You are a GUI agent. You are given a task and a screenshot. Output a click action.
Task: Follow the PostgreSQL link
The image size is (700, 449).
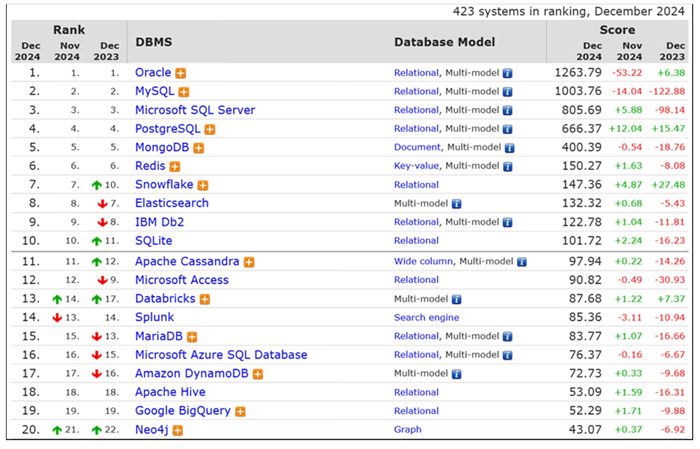[168, 129]
